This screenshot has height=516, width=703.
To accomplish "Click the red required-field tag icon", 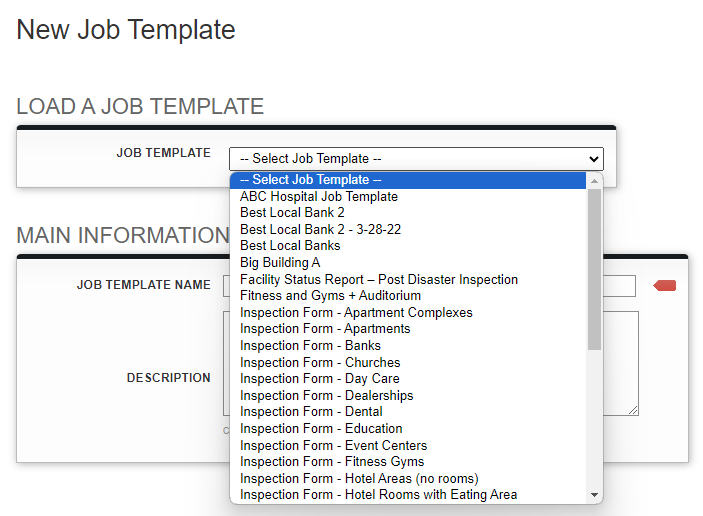I will click(x=664, y=286).
